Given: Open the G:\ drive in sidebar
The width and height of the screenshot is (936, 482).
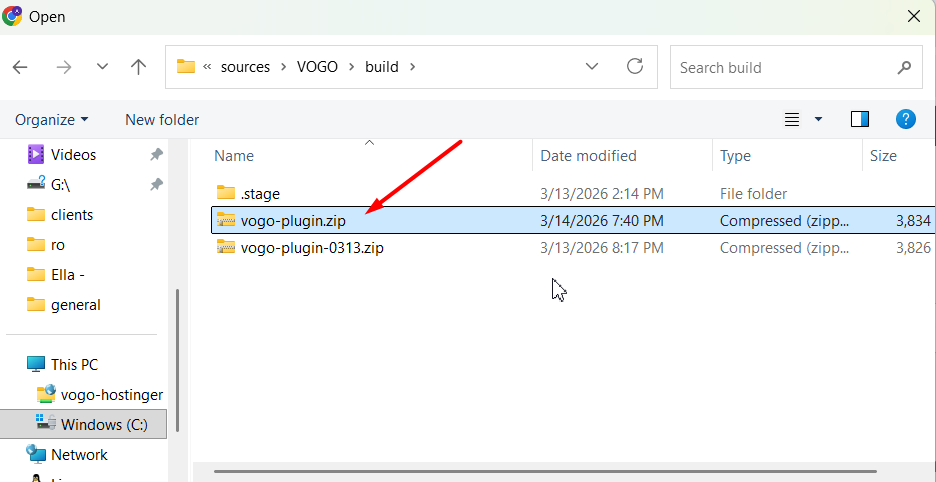Looking at the screenshot, I should [60, 185].
